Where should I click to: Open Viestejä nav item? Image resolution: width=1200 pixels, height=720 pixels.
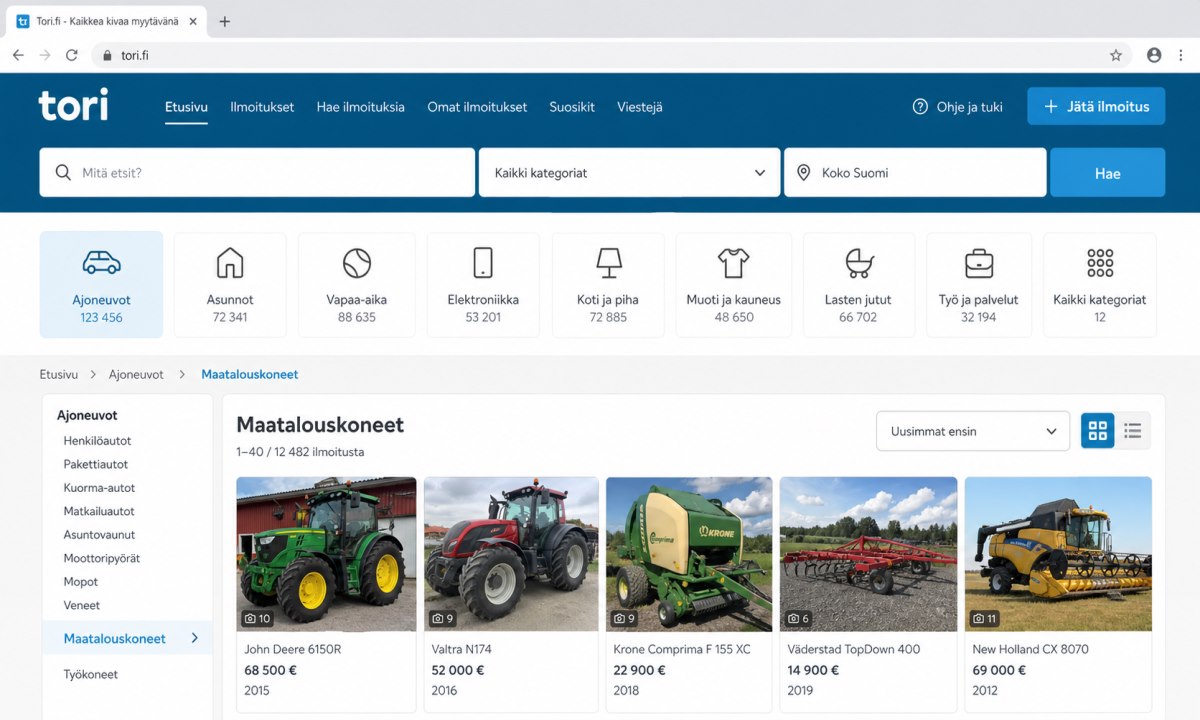pyautogui.click(x=640, y=107)
